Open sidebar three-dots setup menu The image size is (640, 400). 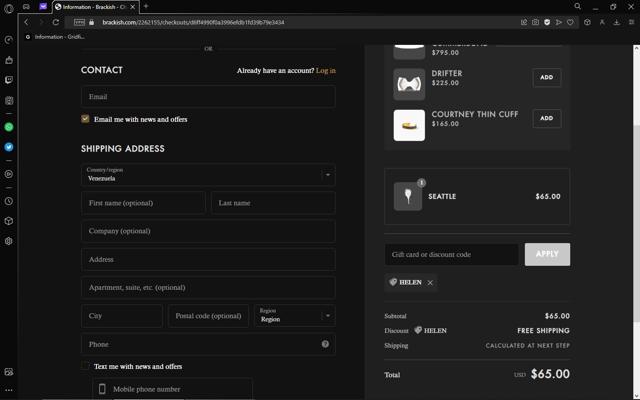pyautogui.click(x=9, y=390)
